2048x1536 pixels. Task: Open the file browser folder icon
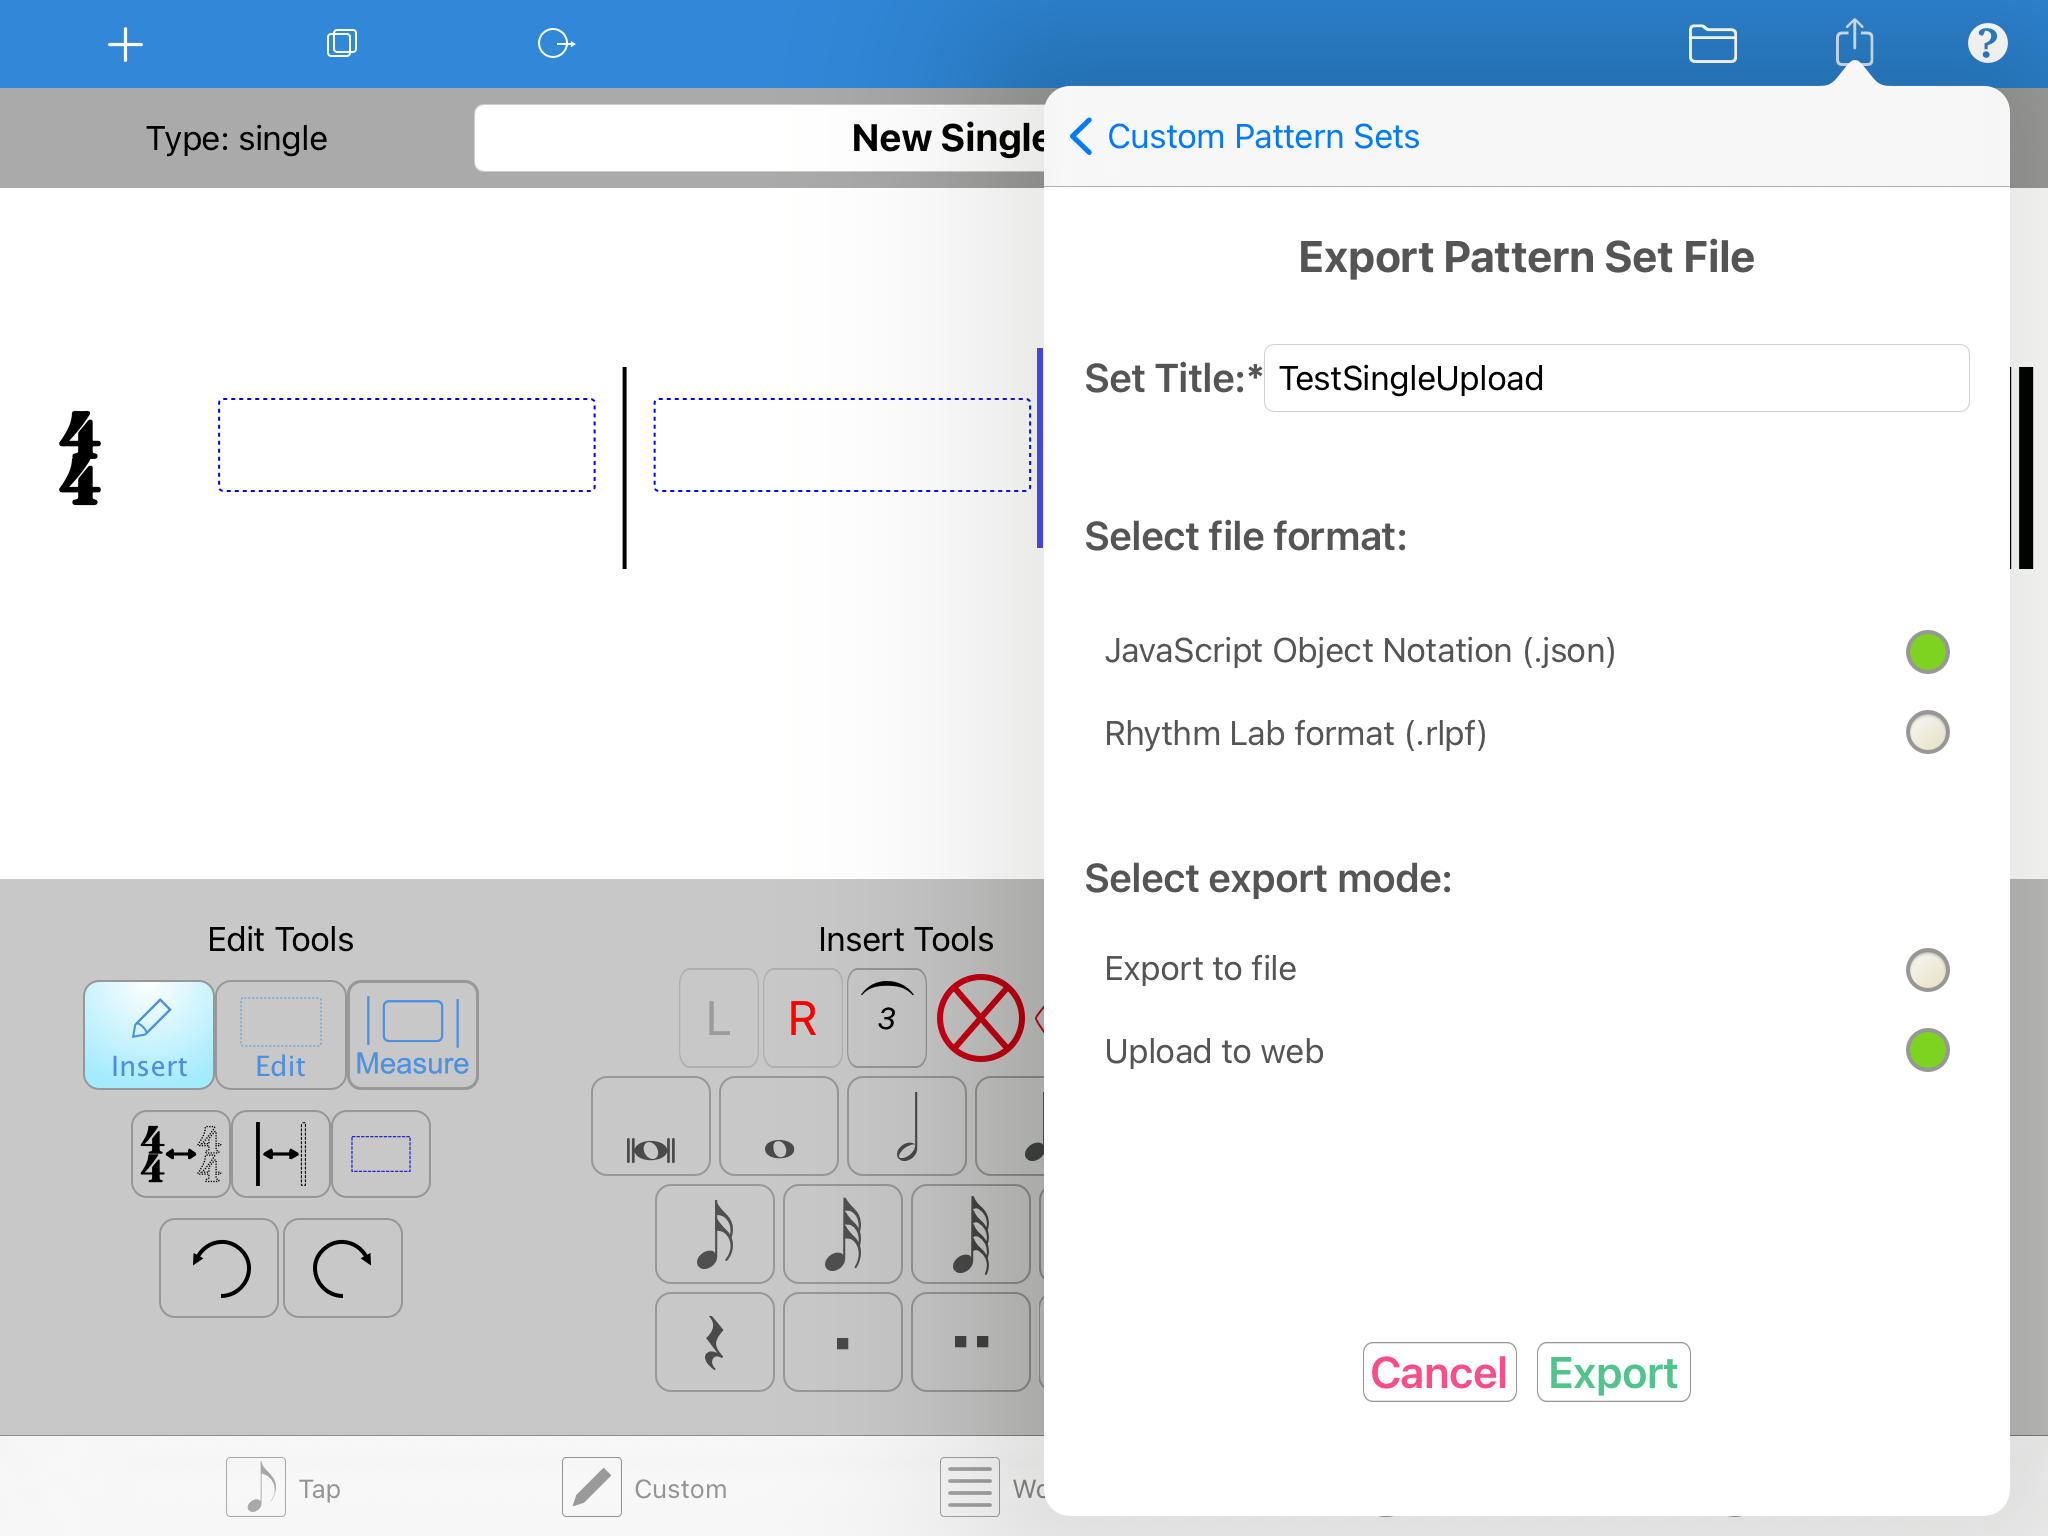point(1712,43)
